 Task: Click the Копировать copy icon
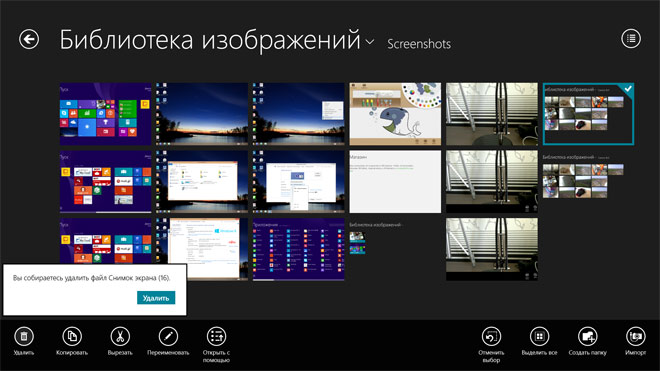[x=72, y=336]
